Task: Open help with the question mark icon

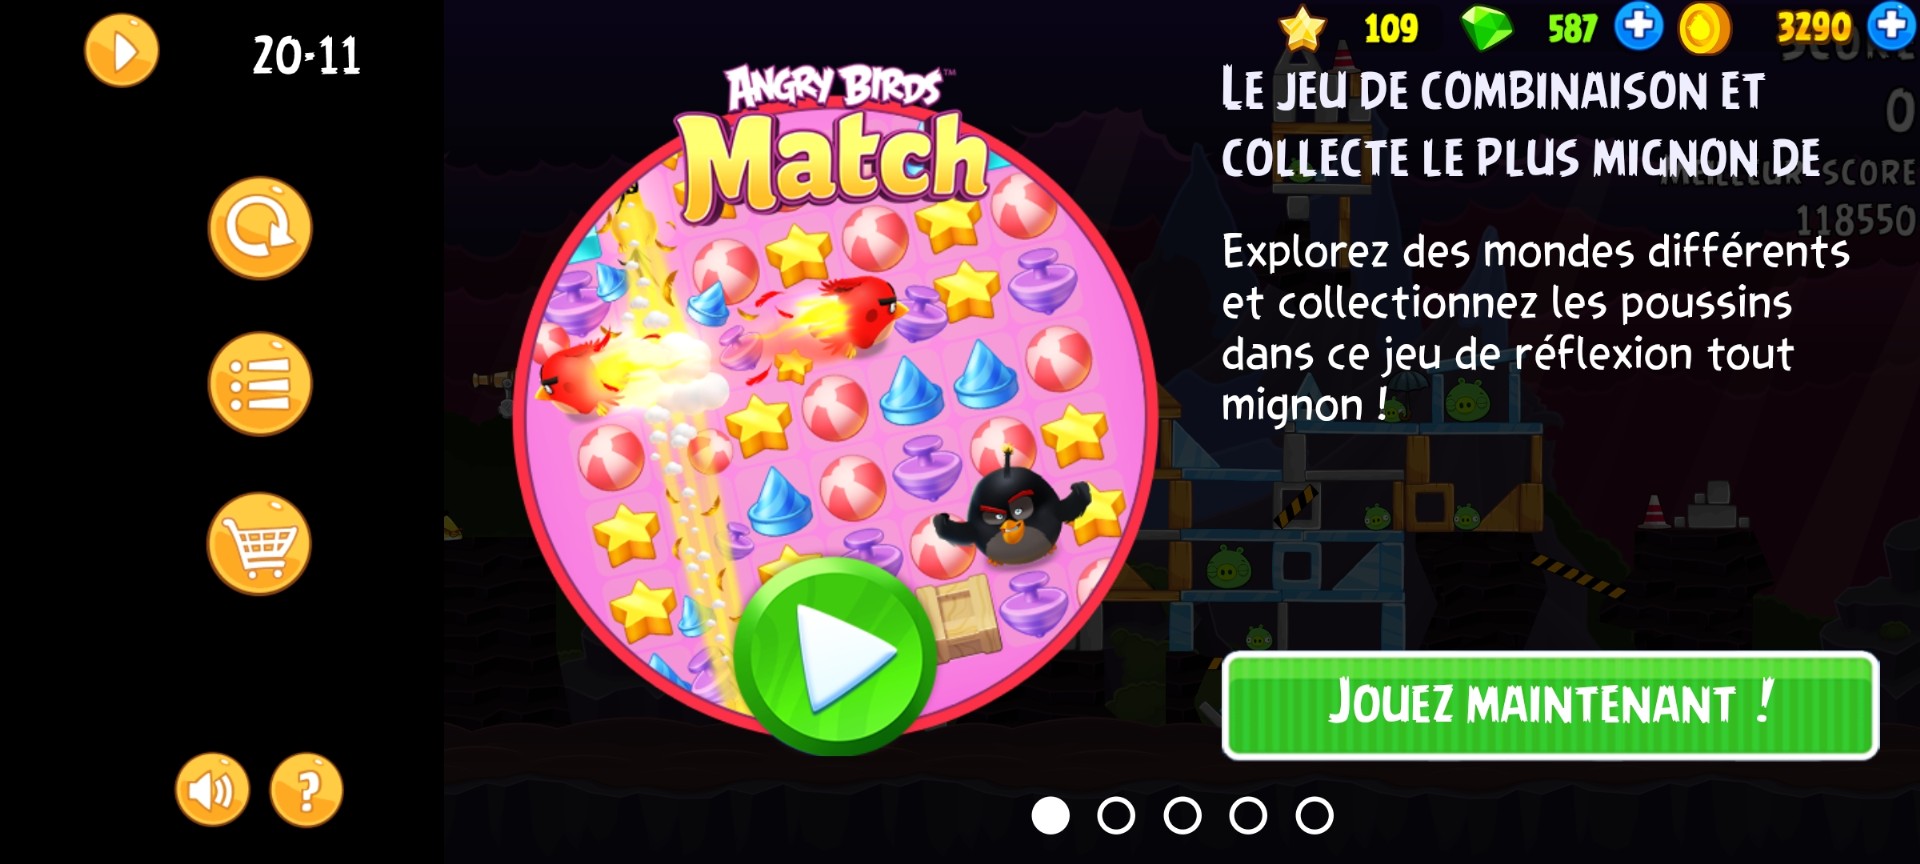Action: (307, 790)
